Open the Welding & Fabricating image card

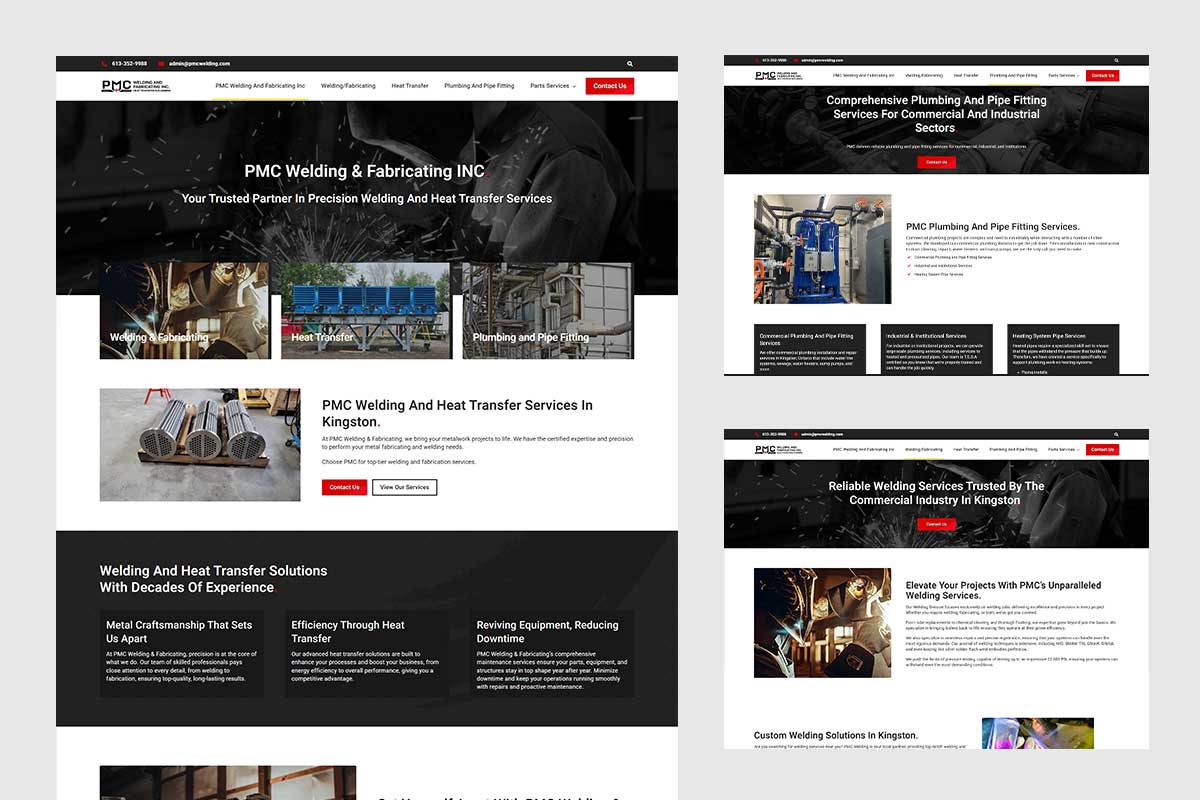point(184,311)
